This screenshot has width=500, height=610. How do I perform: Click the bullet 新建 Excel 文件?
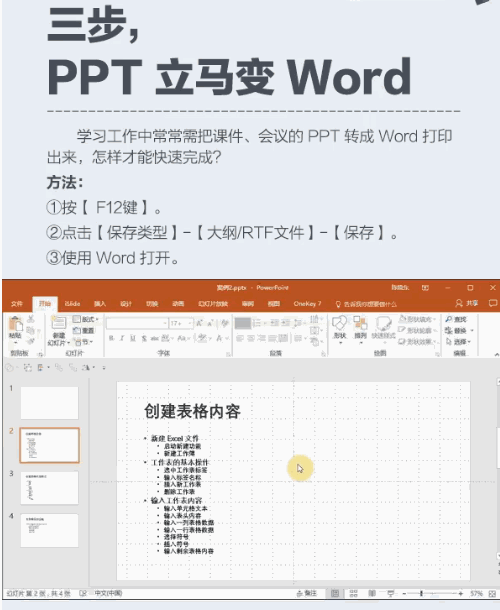(175, 438)
